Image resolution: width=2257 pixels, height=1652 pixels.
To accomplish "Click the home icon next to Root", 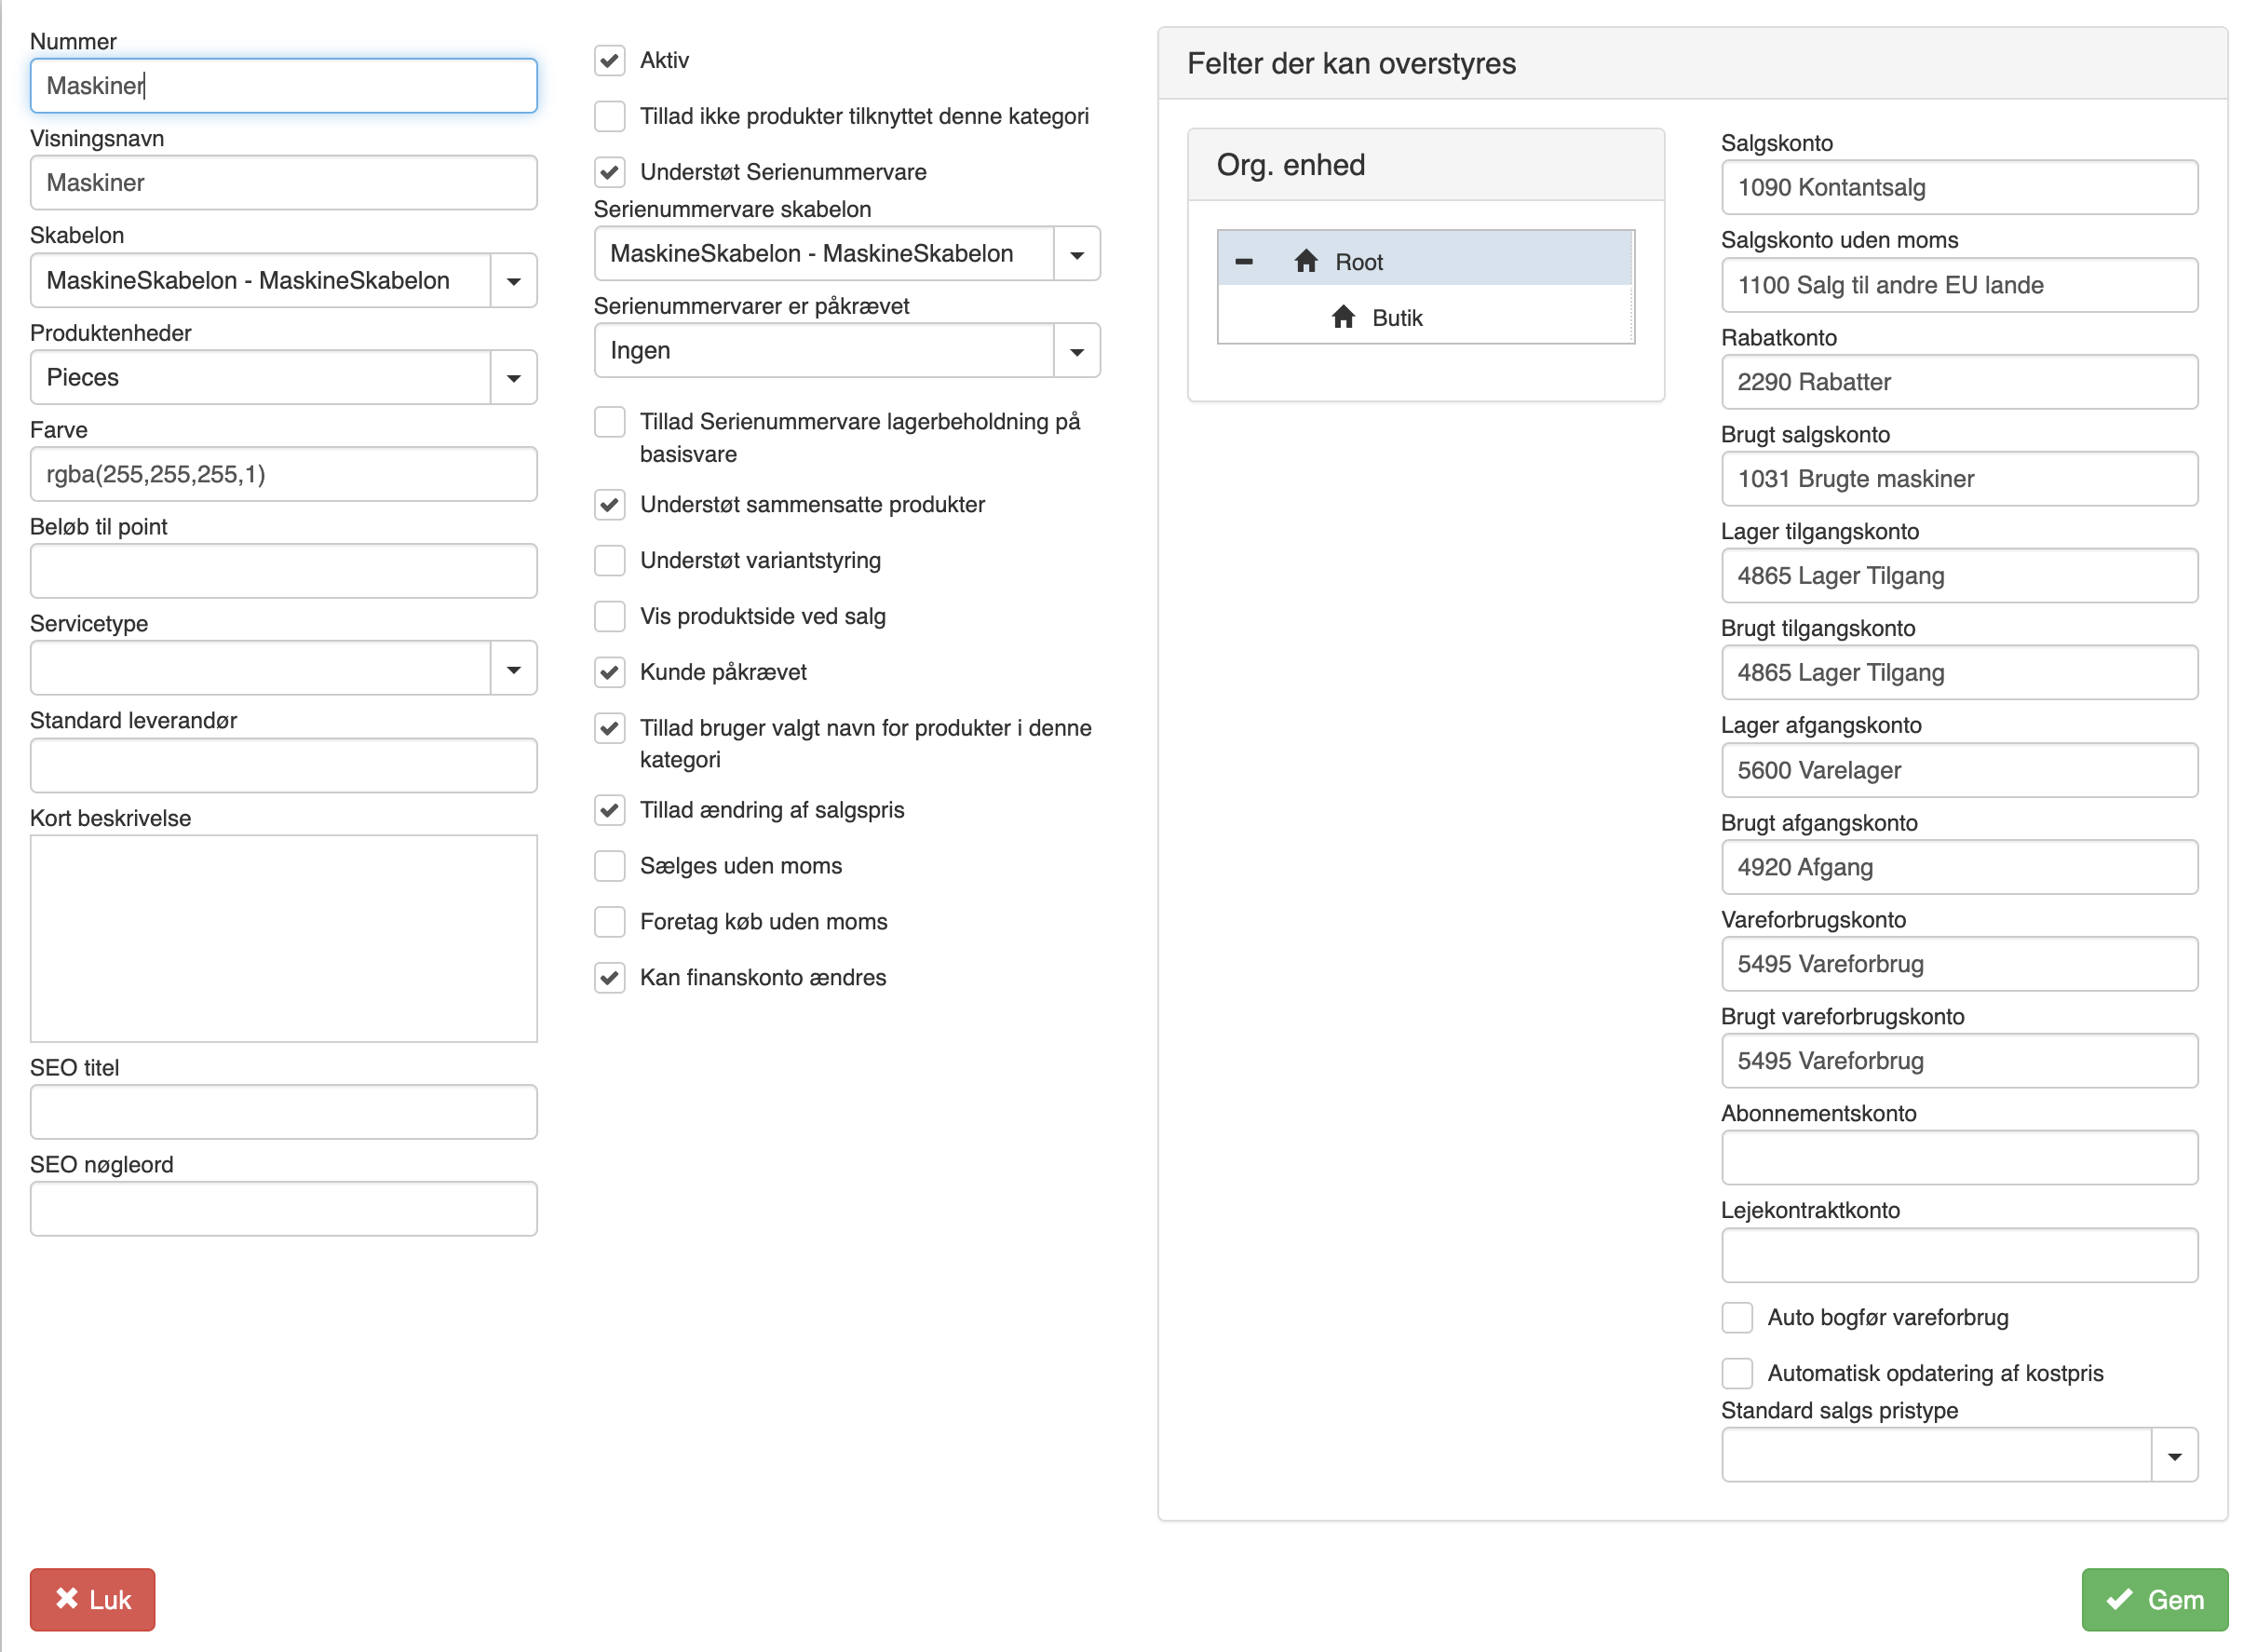I will pyautogui.click(x=1306, y=261).
